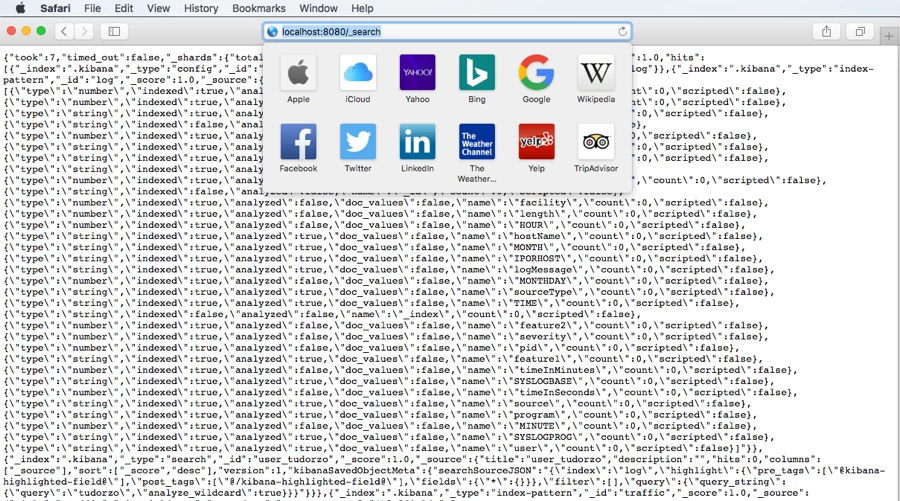The height and width of the screenshot is (501, 900).
Task: Open the View menu
Action: click(158, 8)
